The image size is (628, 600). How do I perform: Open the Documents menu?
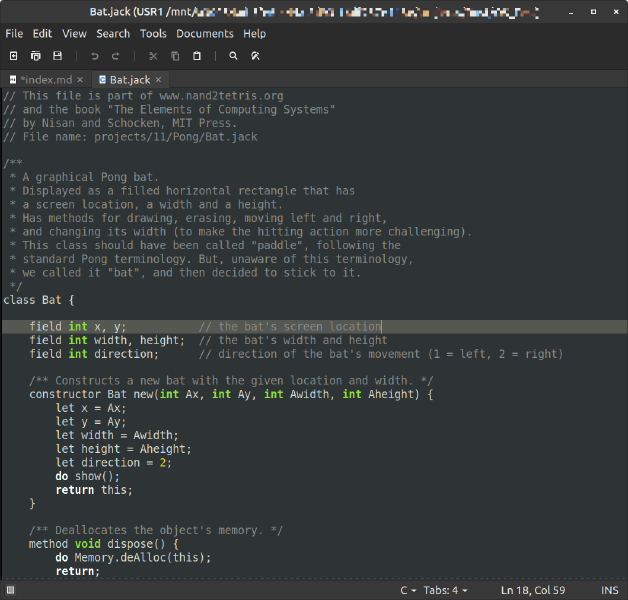(205, 34)
